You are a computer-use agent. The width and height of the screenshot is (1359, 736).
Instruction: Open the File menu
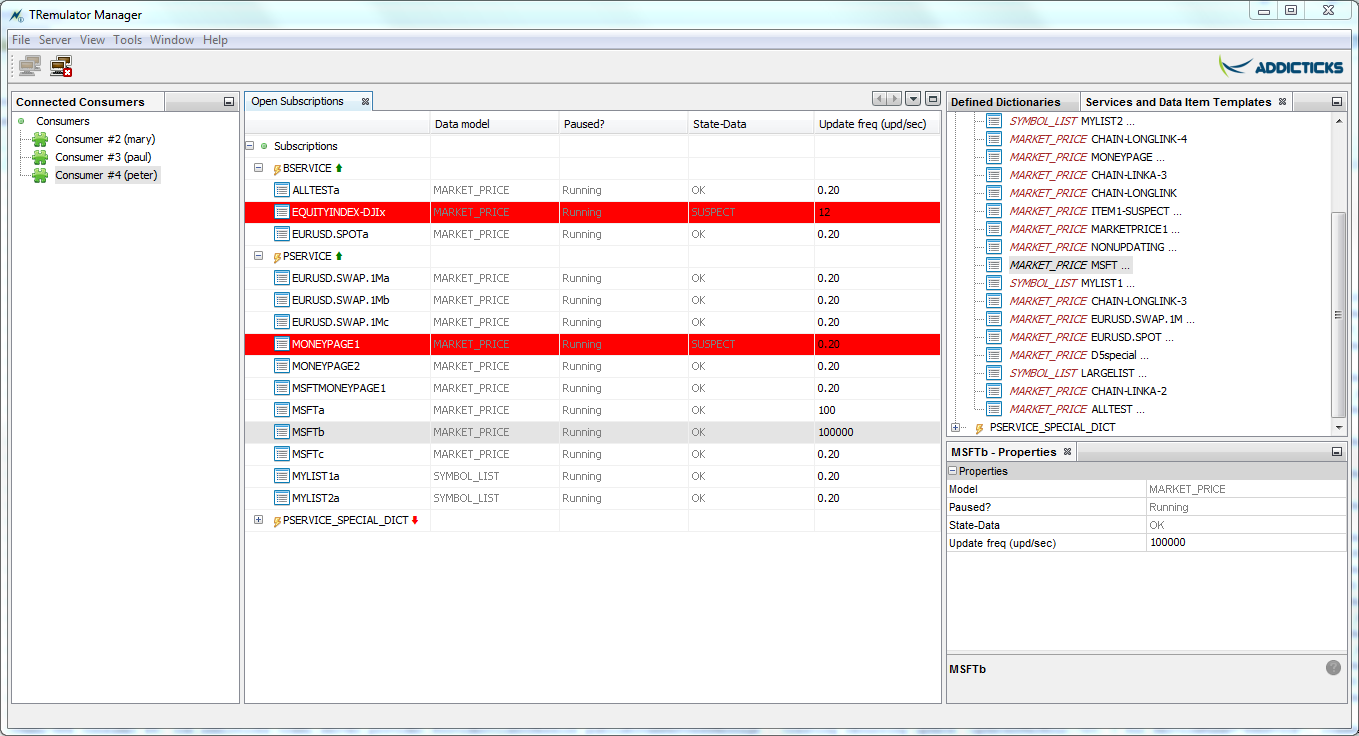coord(21,40)
